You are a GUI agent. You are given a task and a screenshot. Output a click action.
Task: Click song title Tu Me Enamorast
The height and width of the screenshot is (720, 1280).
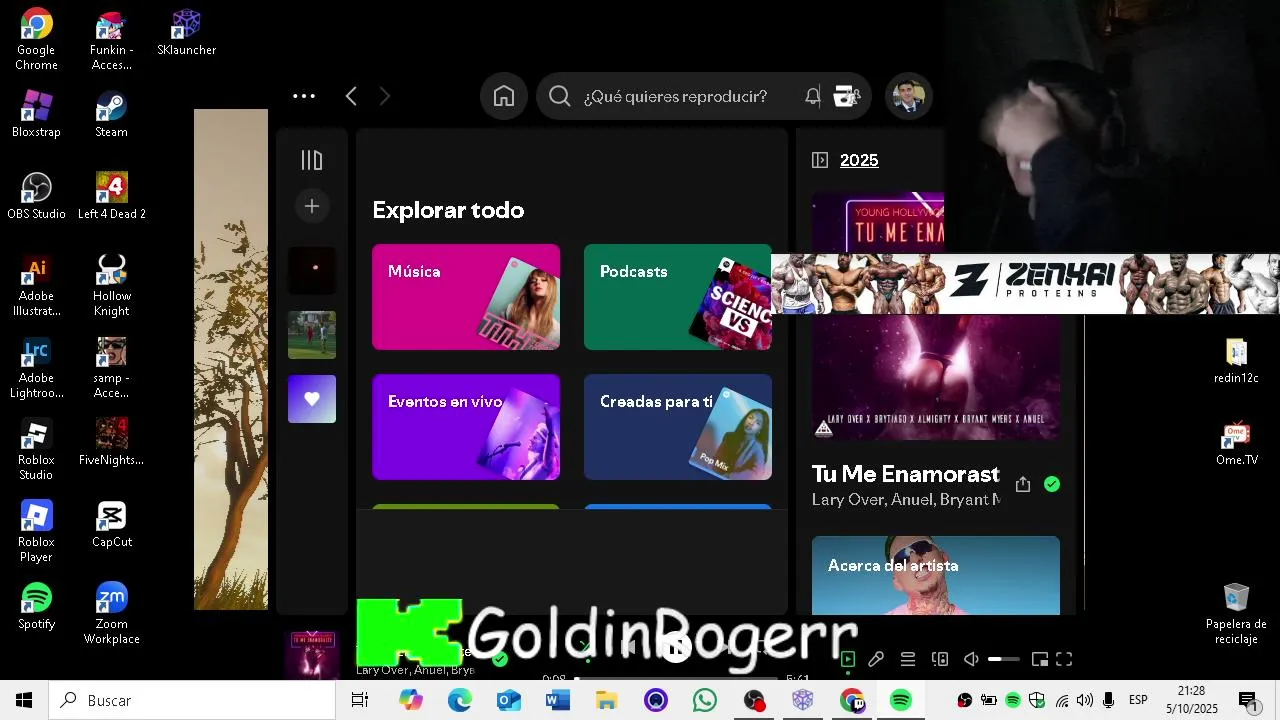[905, 474]
